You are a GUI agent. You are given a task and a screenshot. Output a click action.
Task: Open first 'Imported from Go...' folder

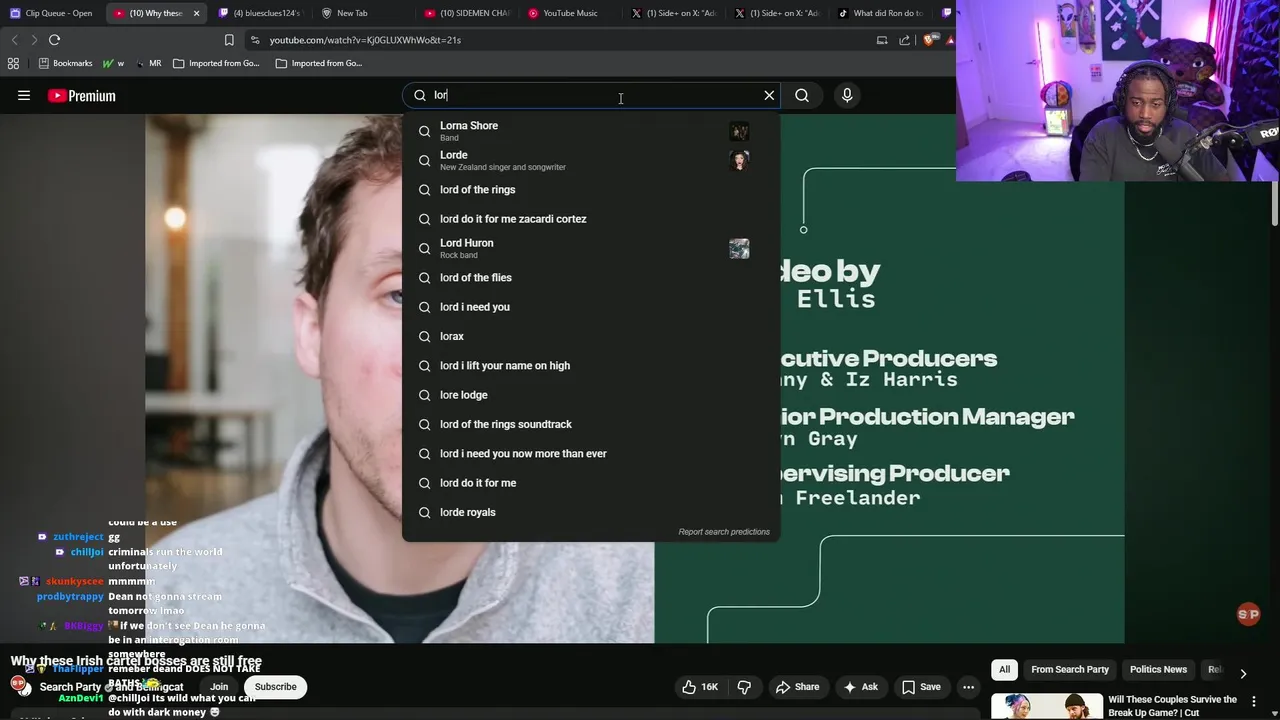coord(216,63)
